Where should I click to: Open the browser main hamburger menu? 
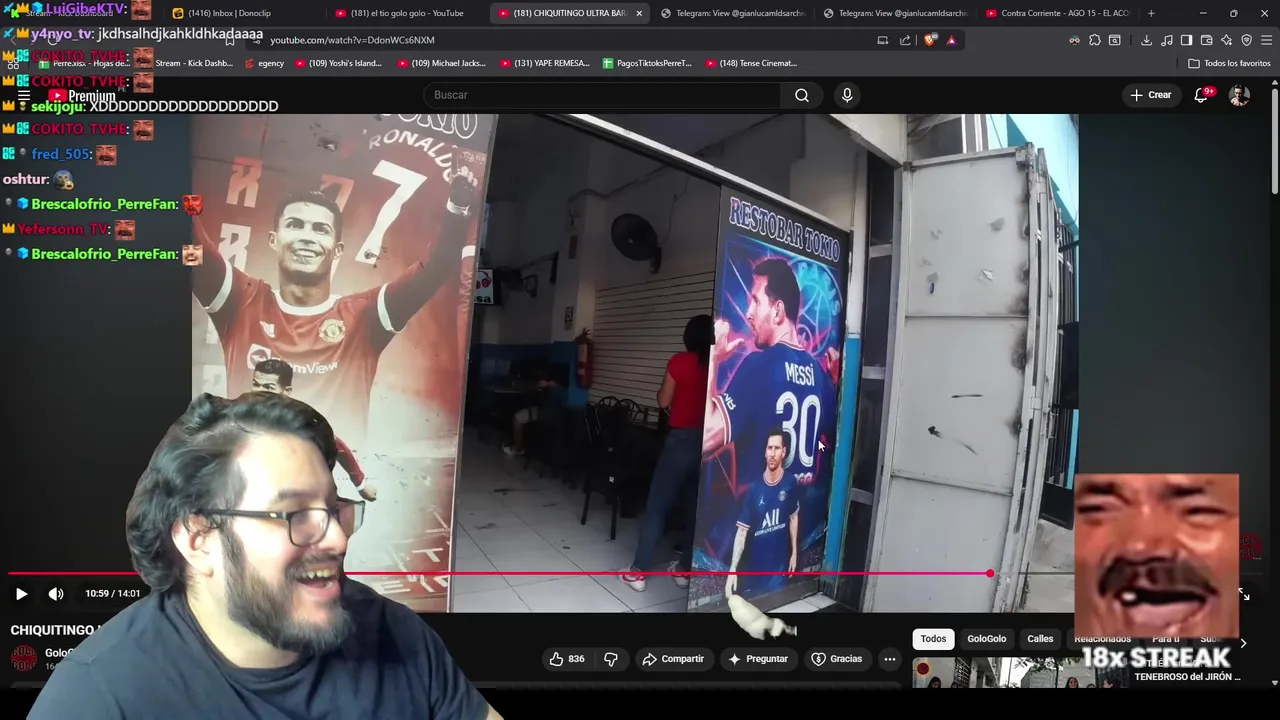[1267, 40]
